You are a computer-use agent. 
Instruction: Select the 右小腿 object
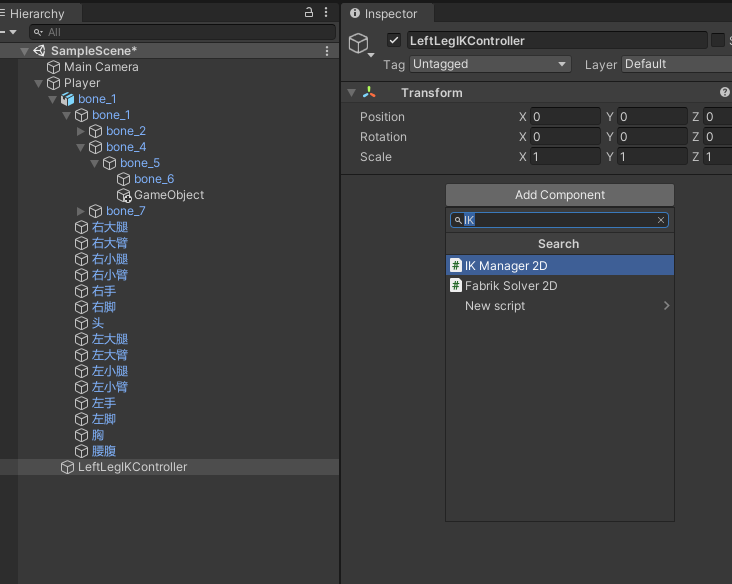110,259
